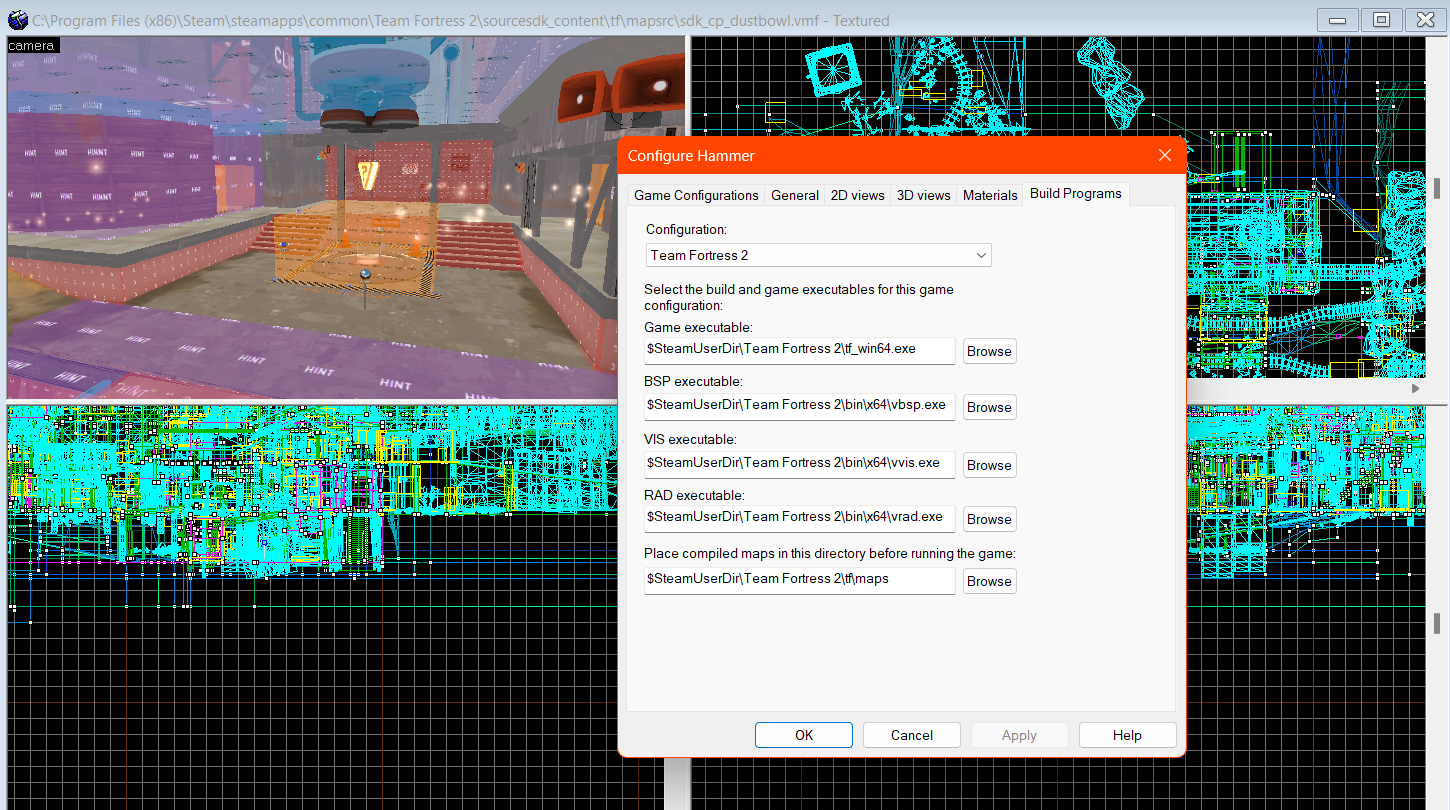The height and width of the screenshot is (810, 1450).
Task: Click the RAD executable path field
Action: [800, 518]
